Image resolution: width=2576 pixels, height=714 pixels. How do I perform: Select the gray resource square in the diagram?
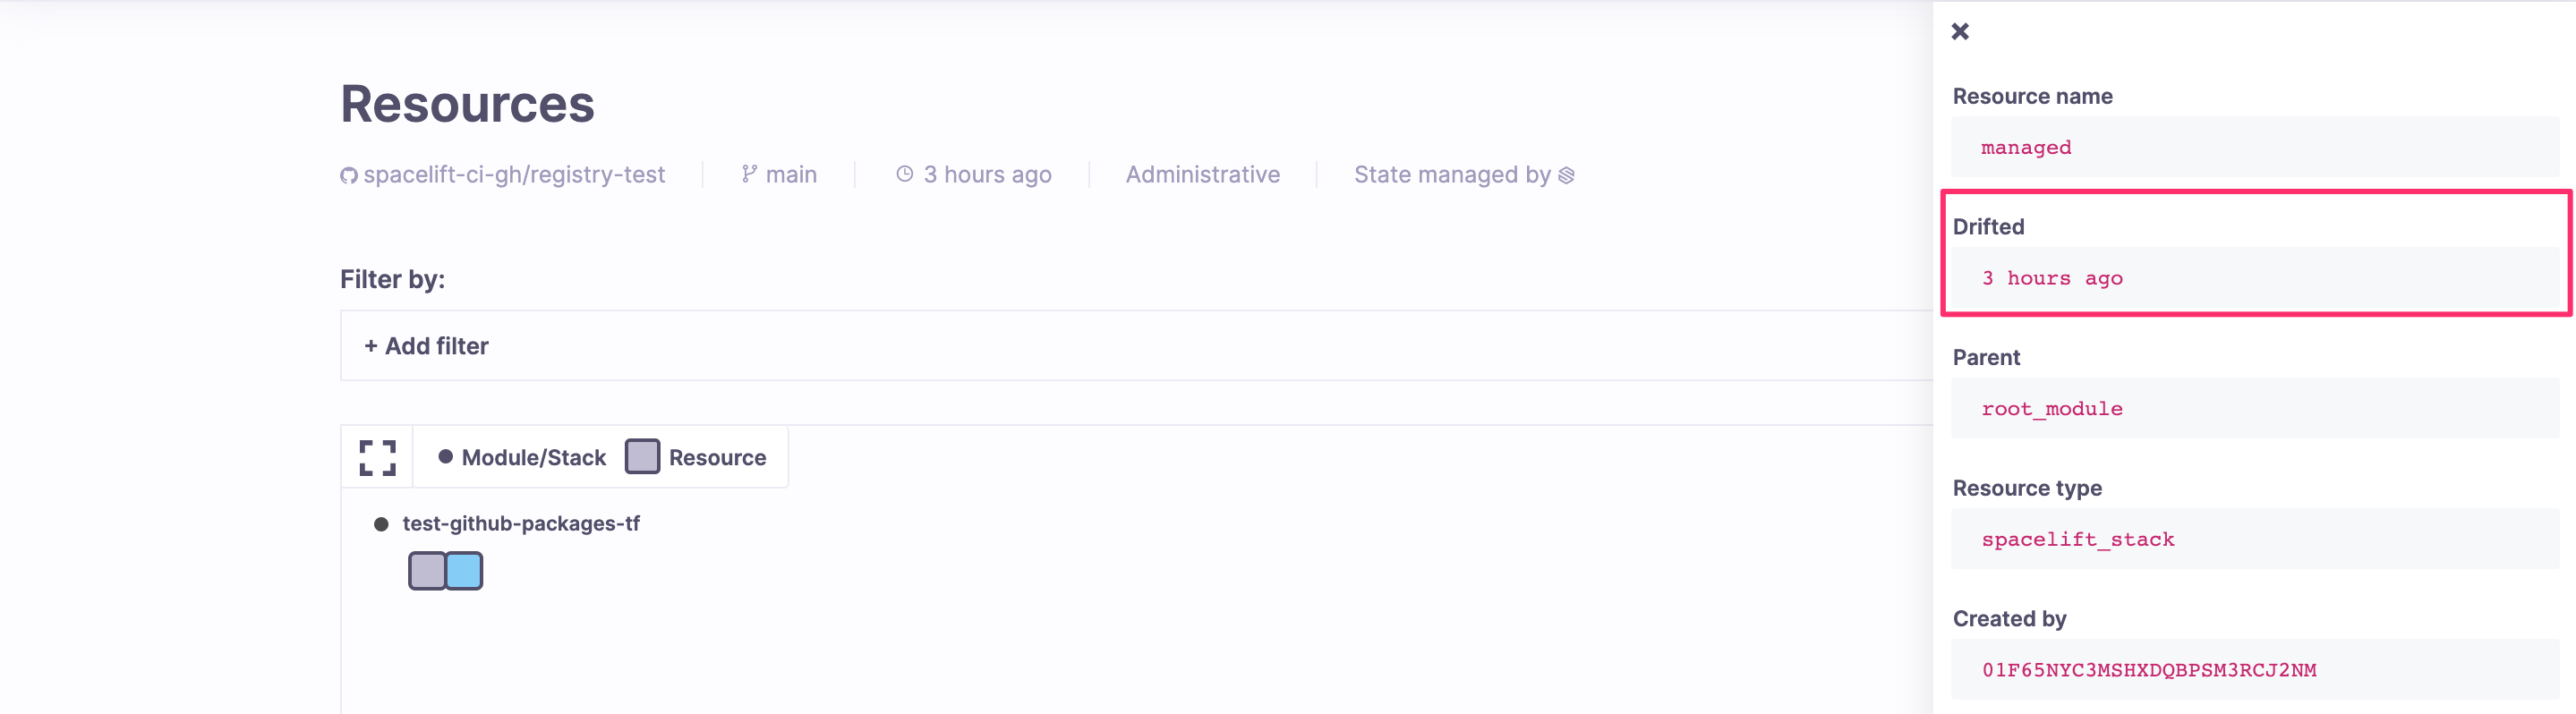pyautogui.click(x=427, y=571)
